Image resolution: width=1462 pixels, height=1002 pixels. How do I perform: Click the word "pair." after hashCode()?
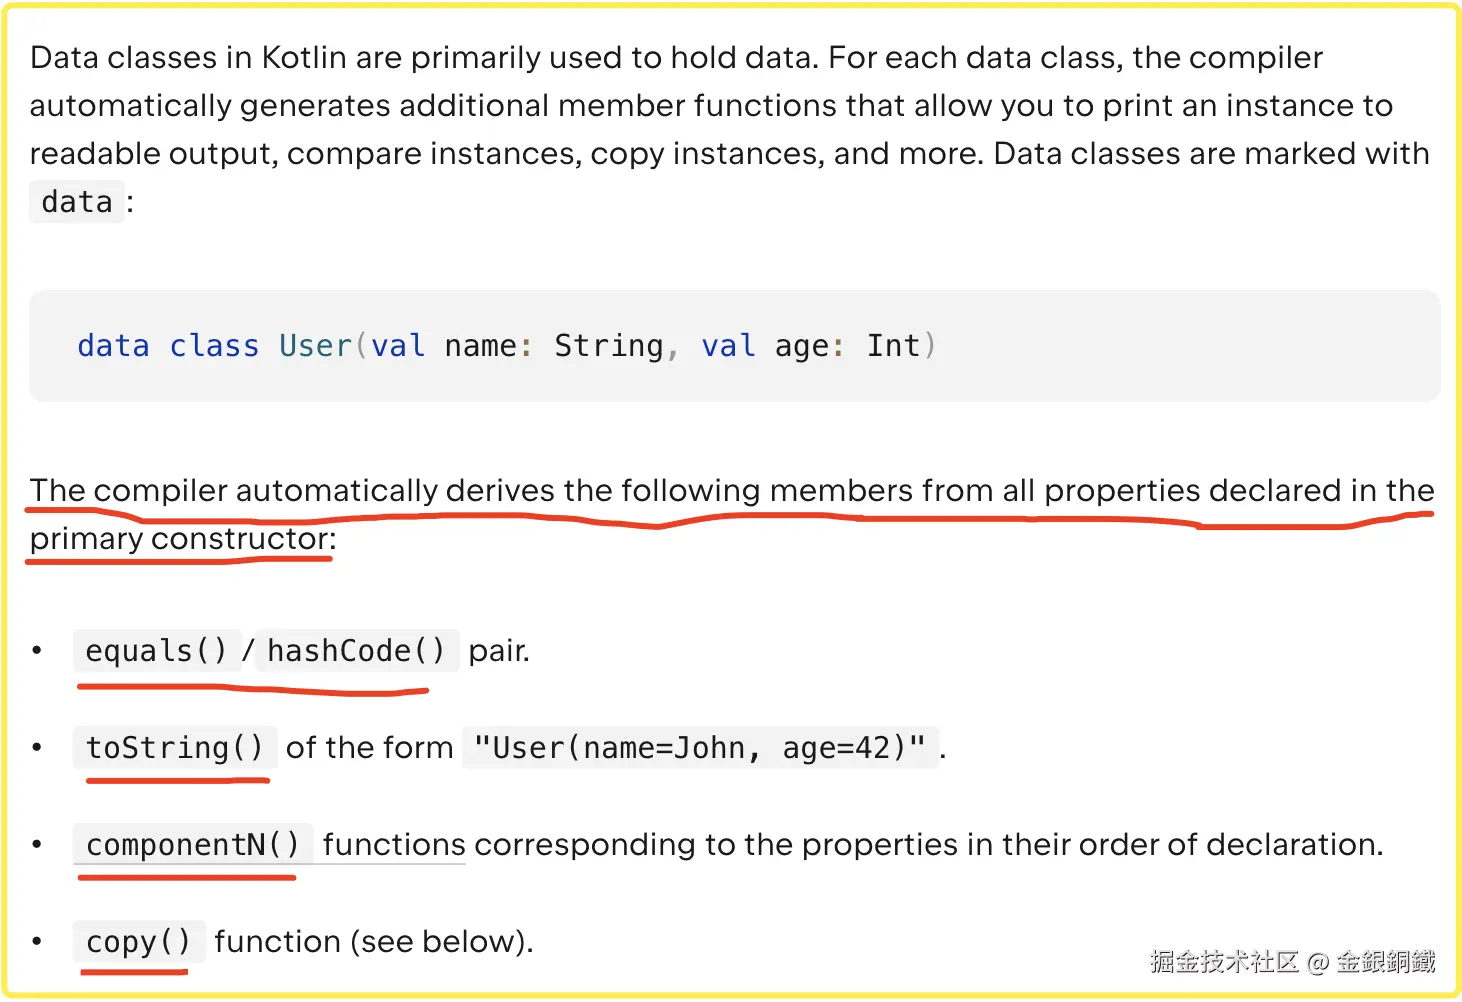coord(499,651)
